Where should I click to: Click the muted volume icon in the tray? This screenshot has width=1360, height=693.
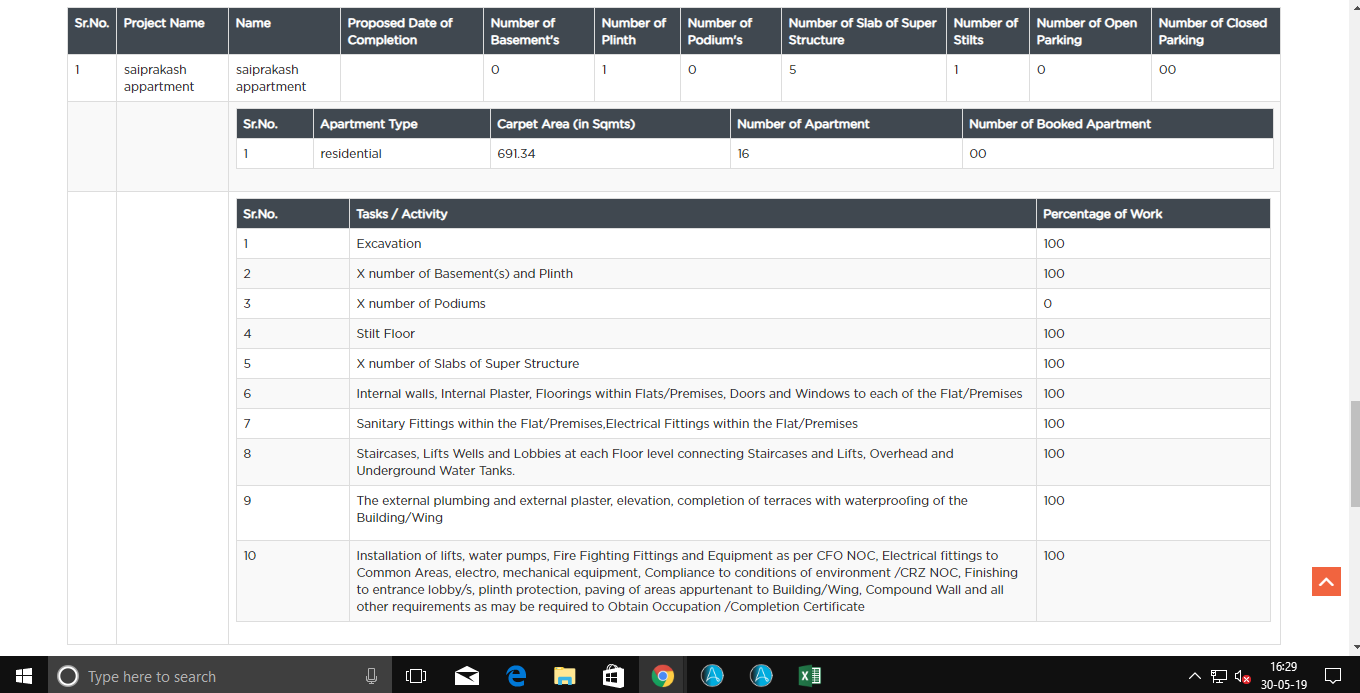pyautogui.click(x=1243, y=676)
